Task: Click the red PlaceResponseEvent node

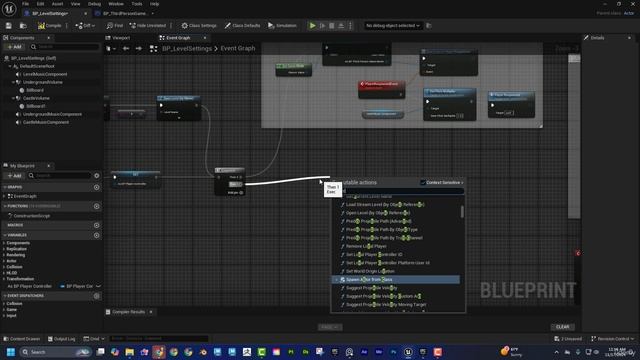Action: point(381,89)
